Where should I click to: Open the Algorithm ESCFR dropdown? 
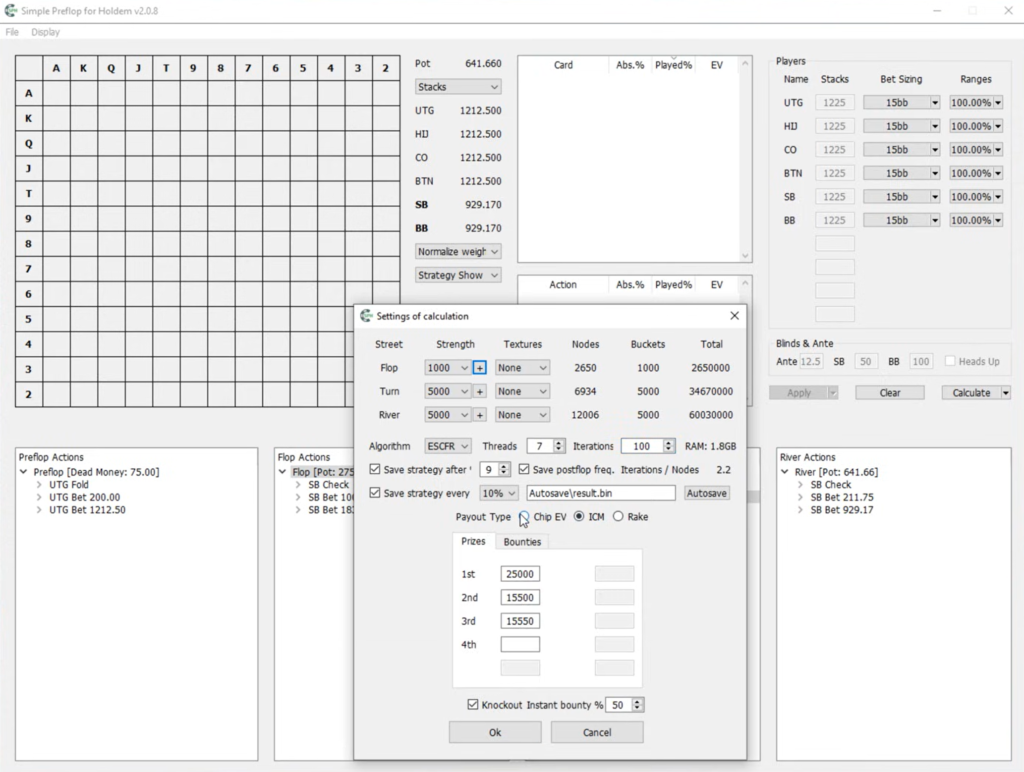click(447, 446)
